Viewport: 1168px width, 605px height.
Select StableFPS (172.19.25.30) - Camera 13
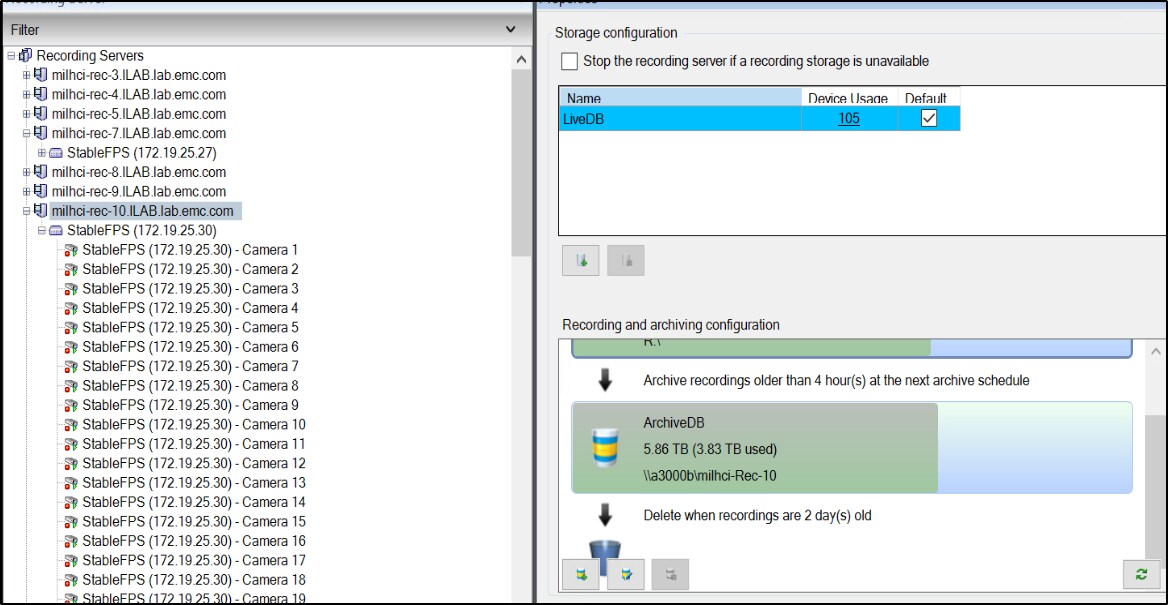point(194,482)
